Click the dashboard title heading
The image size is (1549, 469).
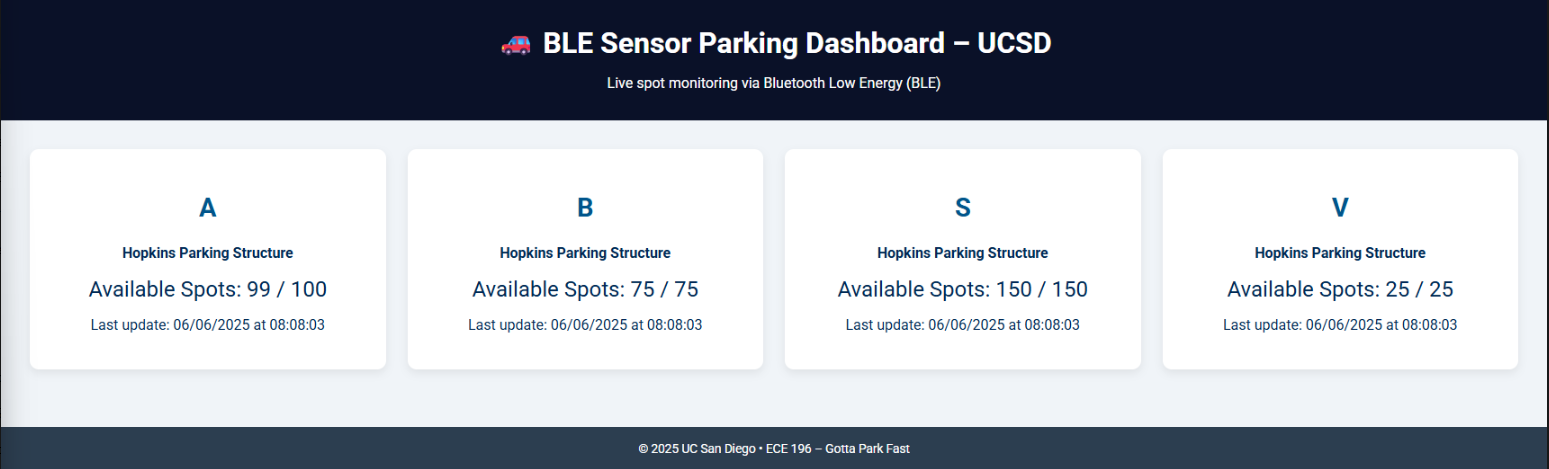[x=775, y=44]
